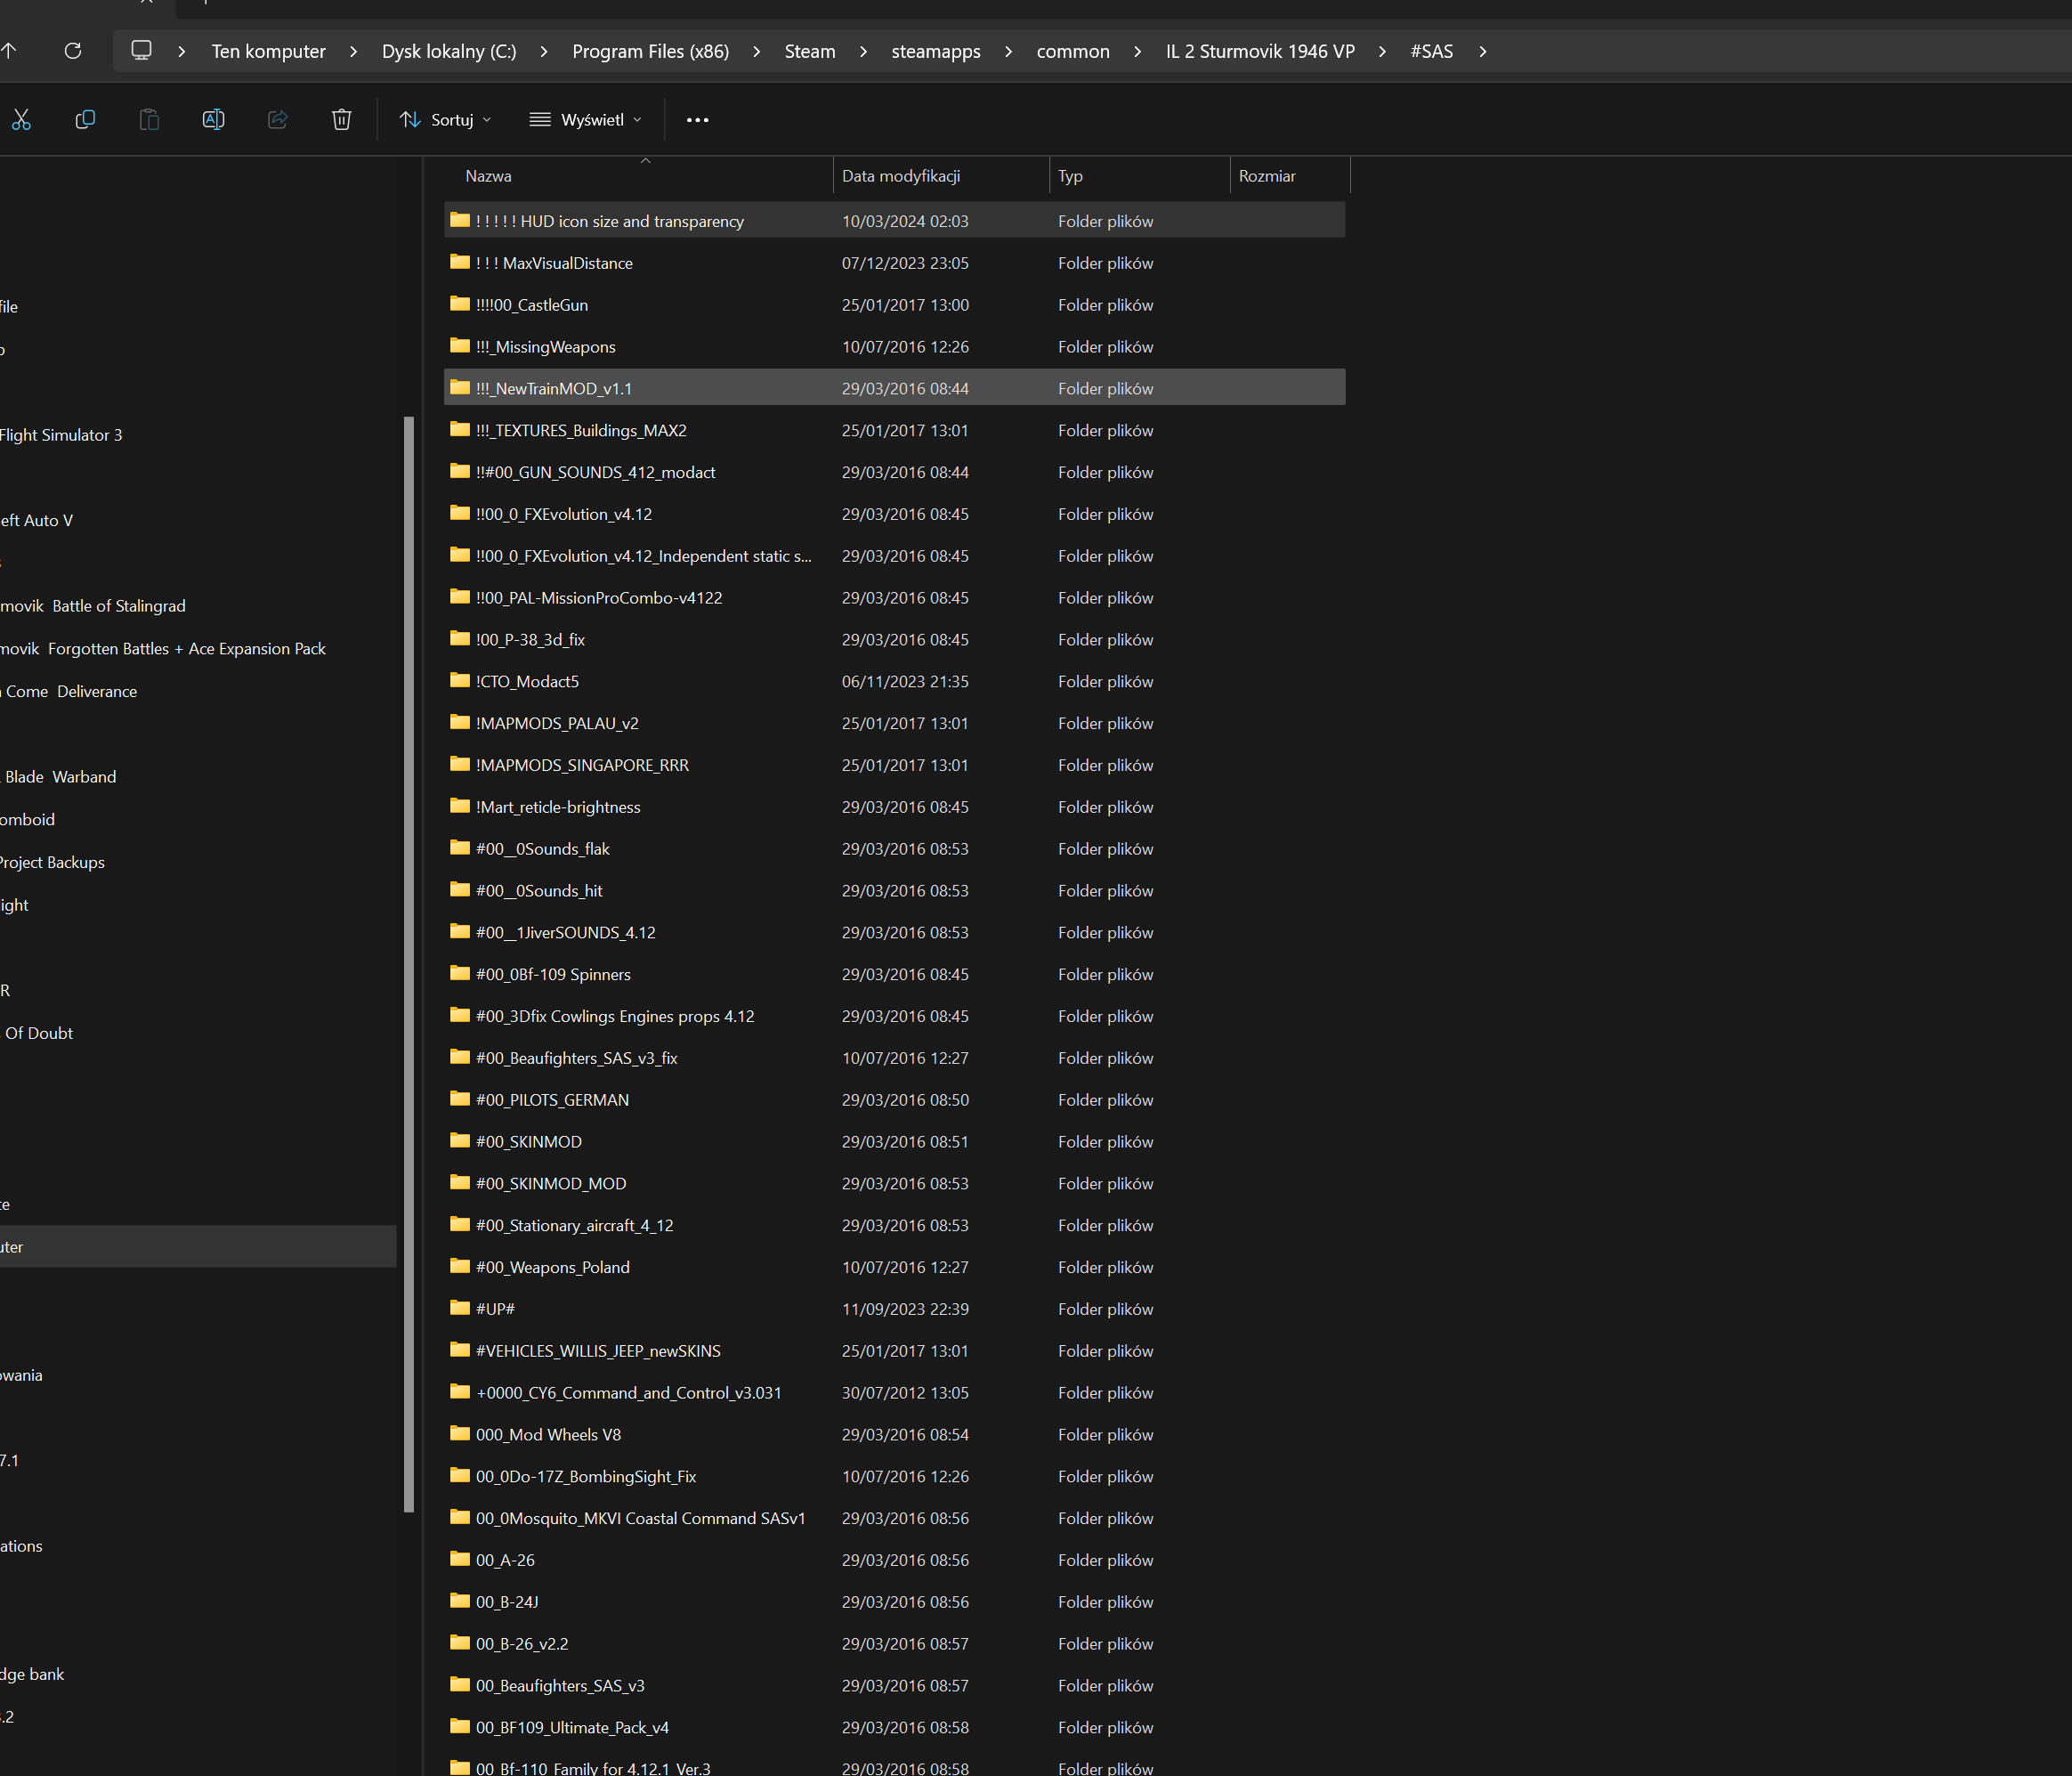This screenshot has height=1776, width=2072.
Task: Go to Dysk lokalny (C:) breadcrumb
Action: [449, 51]
